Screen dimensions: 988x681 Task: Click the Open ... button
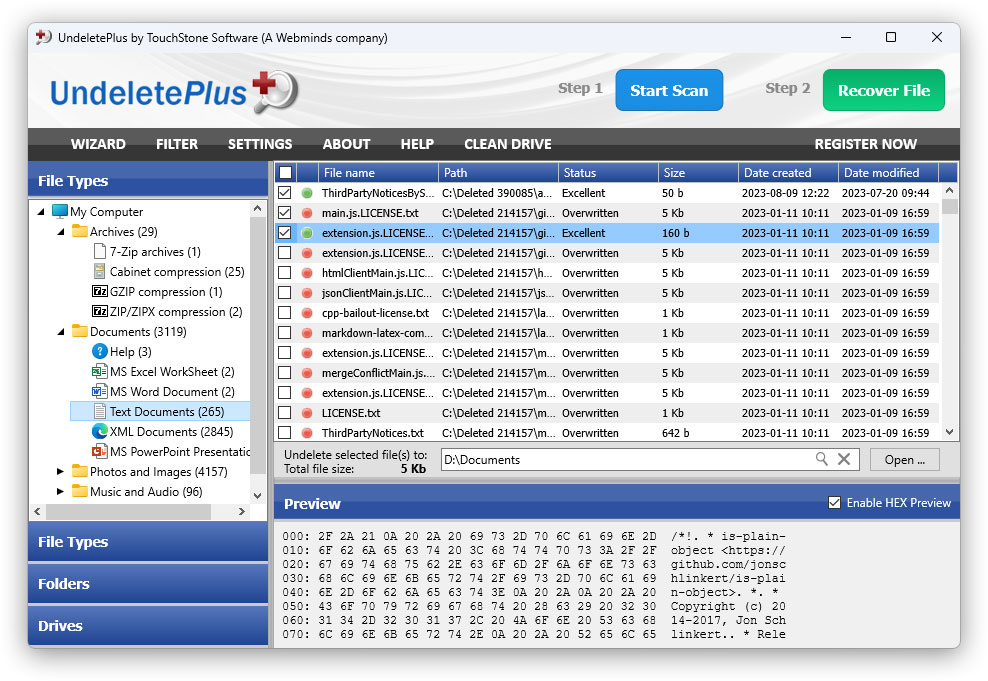pyautogui.click(x=905, y=460)
